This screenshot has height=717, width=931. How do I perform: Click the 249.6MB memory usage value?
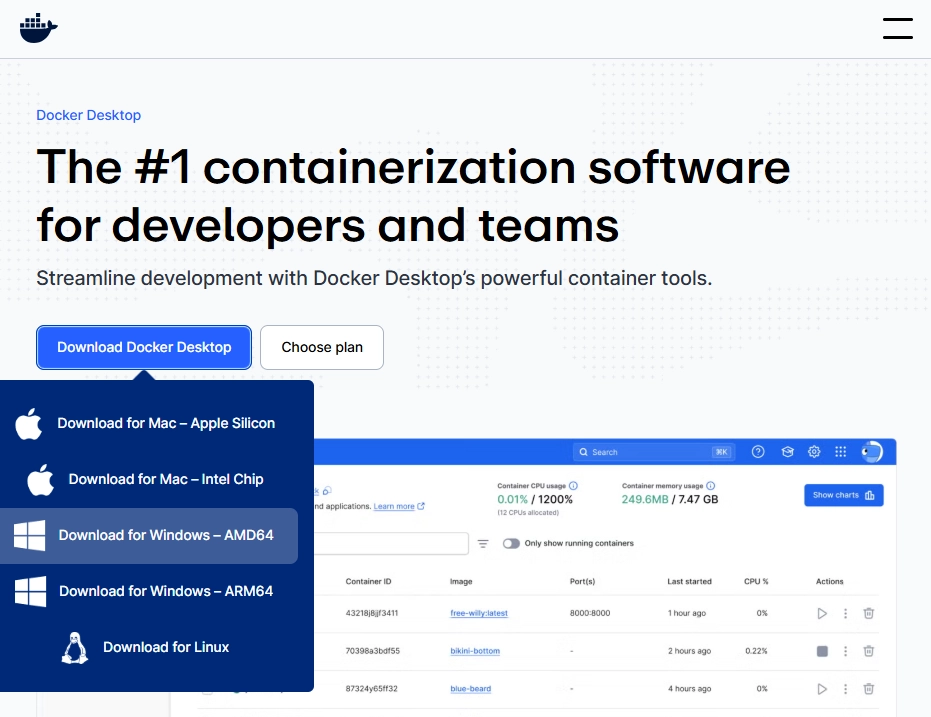pos(645,500)
